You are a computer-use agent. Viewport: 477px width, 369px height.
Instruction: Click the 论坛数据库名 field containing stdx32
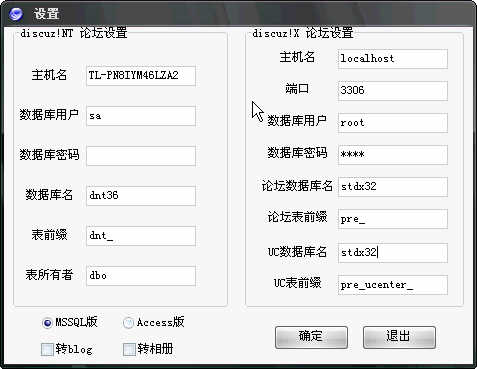point(393,187)
